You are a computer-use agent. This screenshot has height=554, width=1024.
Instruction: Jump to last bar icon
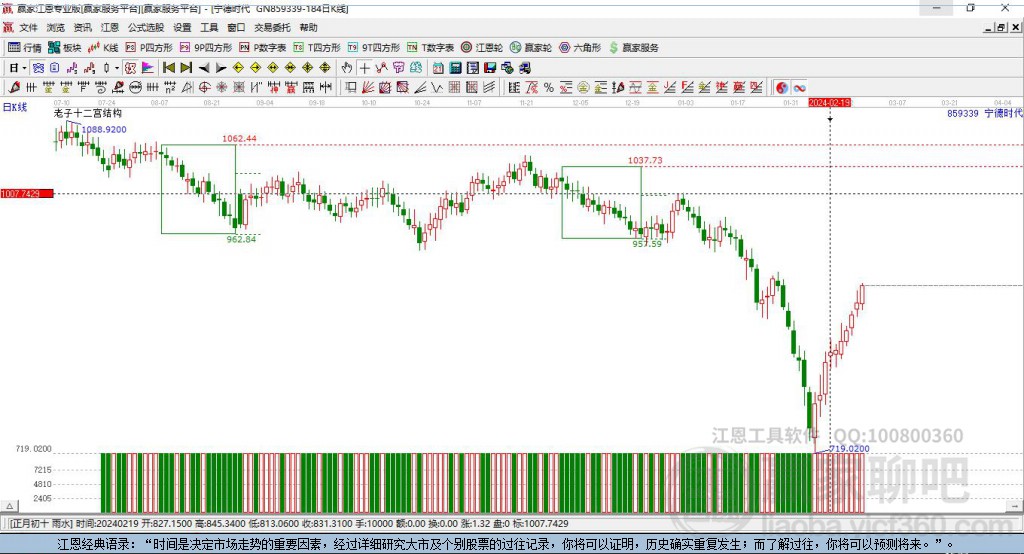186,68
